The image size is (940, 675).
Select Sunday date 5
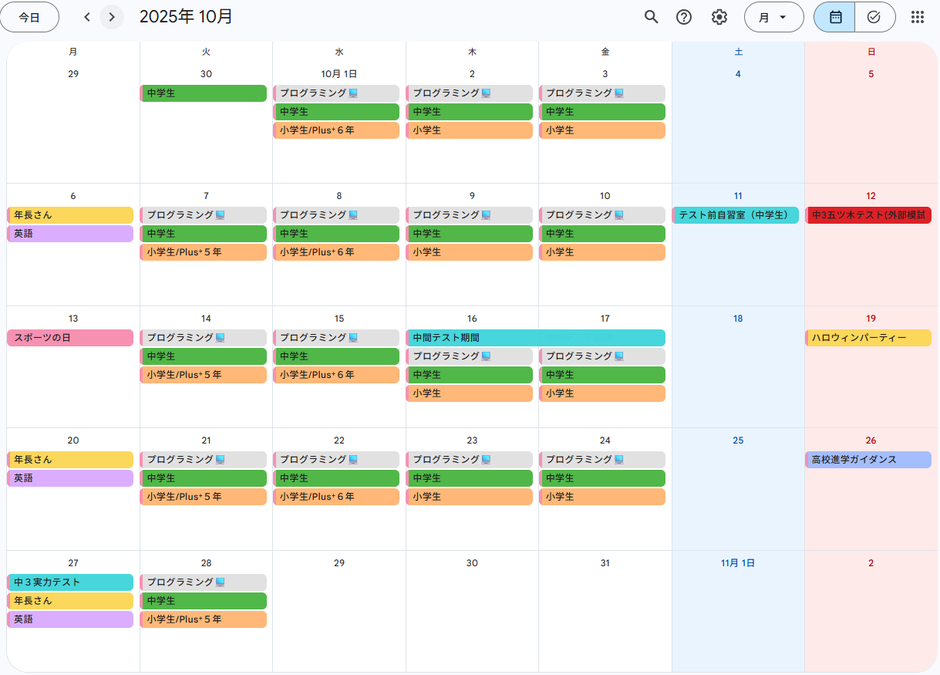coord(871,74)
